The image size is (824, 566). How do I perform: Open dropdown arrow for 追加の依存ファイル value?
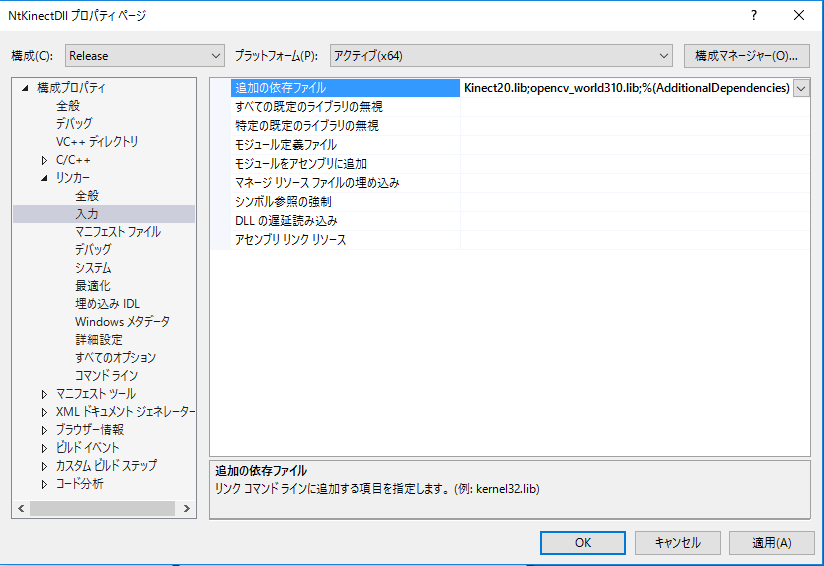pos(801,88)
